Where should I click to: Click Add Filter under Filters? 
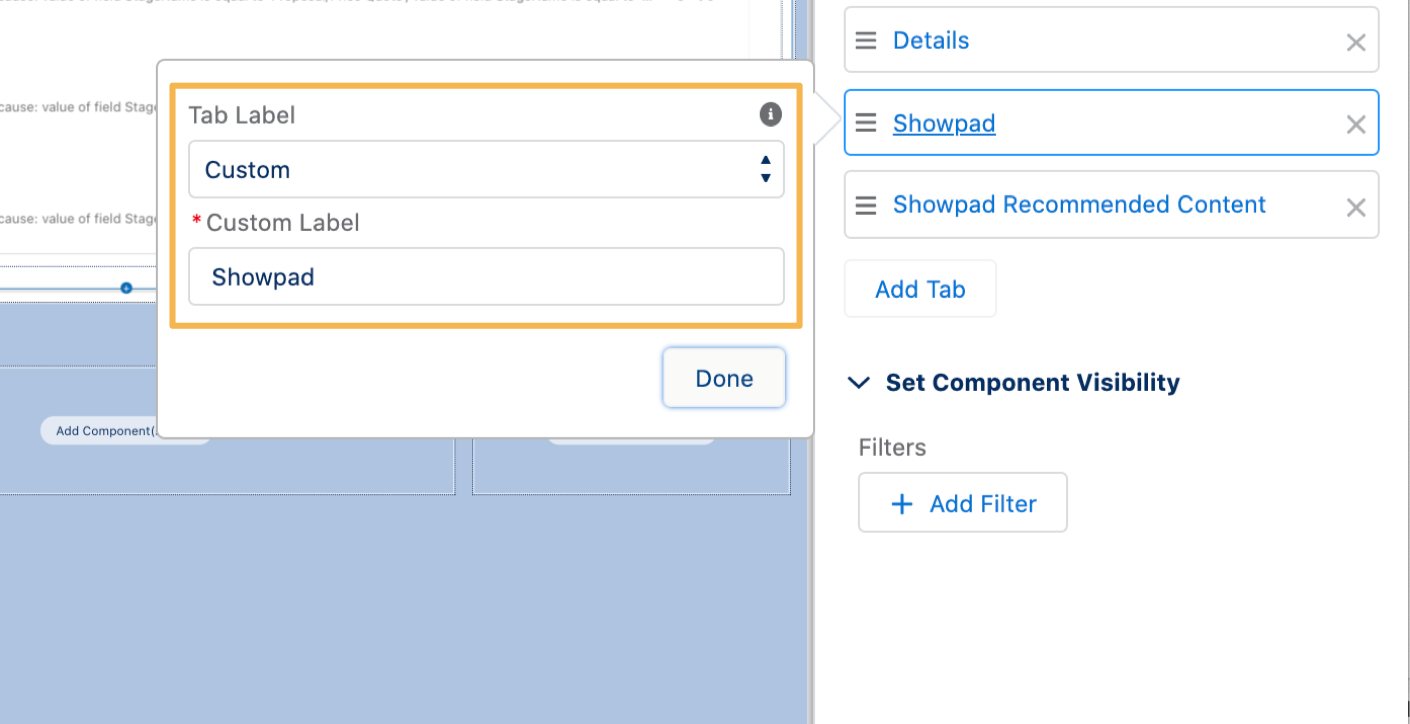(x=961, y=503)
